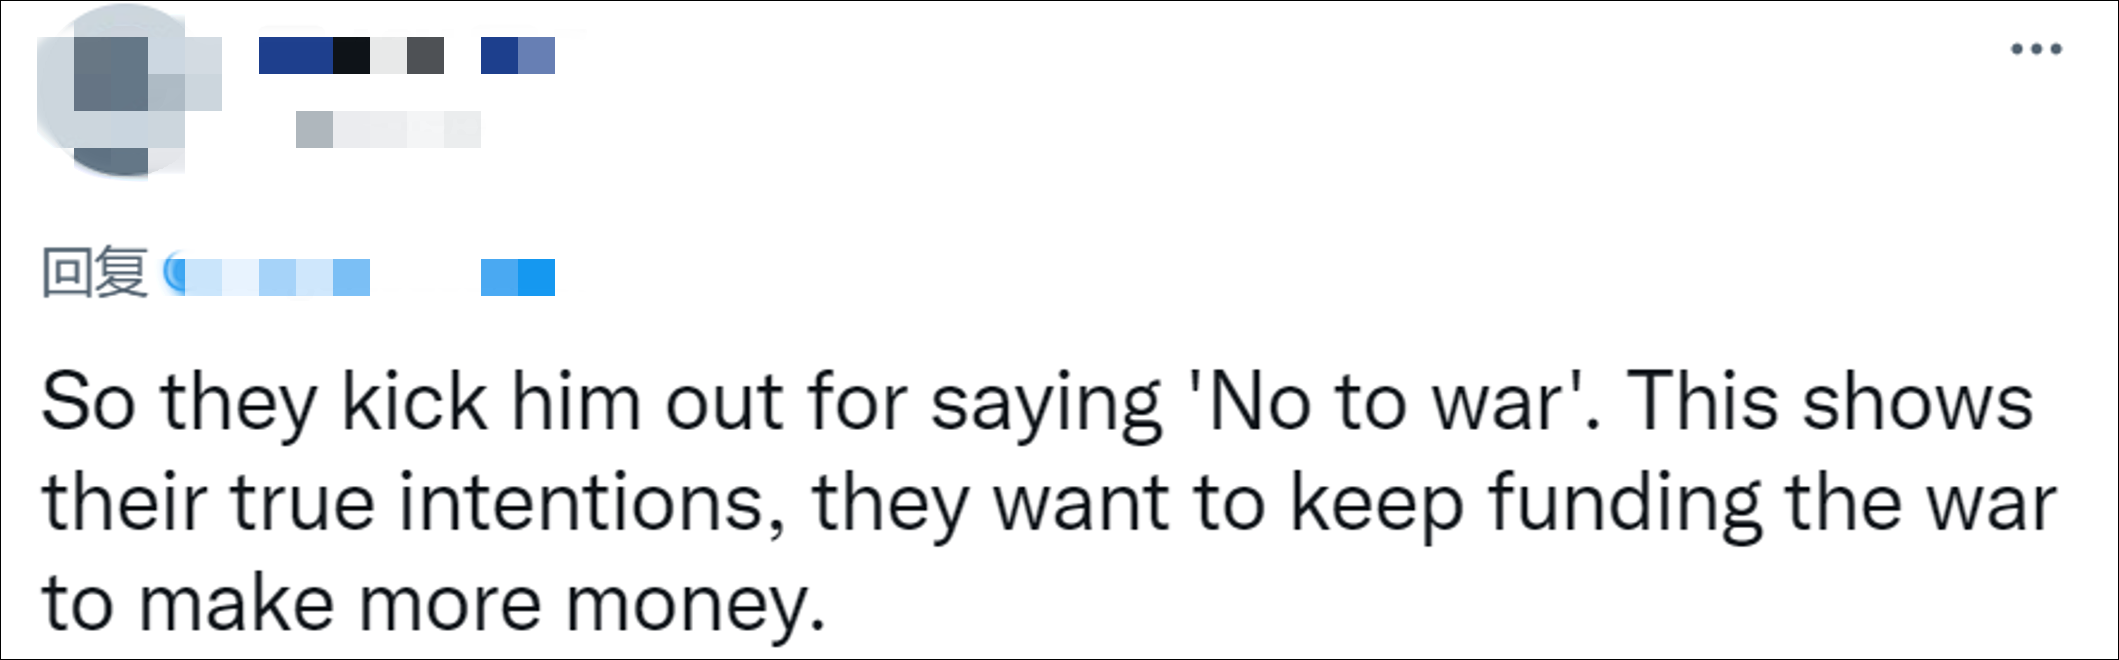Click the 回复 reply label

coord(94,273)
